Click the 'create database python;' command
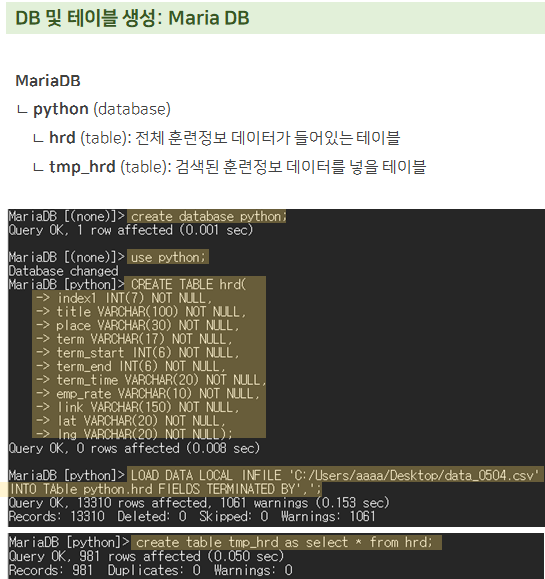545x579 pixels. [x=209, y=216]
